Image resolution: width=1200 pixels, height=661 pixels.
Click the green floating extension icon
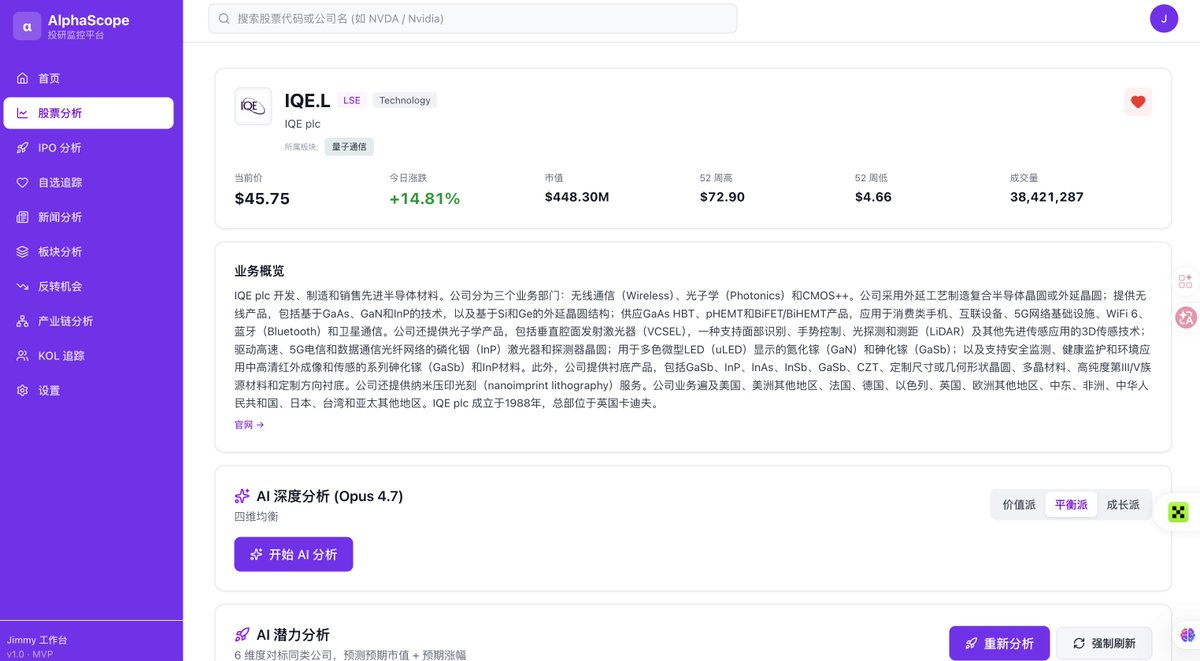click(x=1179, y=512)
